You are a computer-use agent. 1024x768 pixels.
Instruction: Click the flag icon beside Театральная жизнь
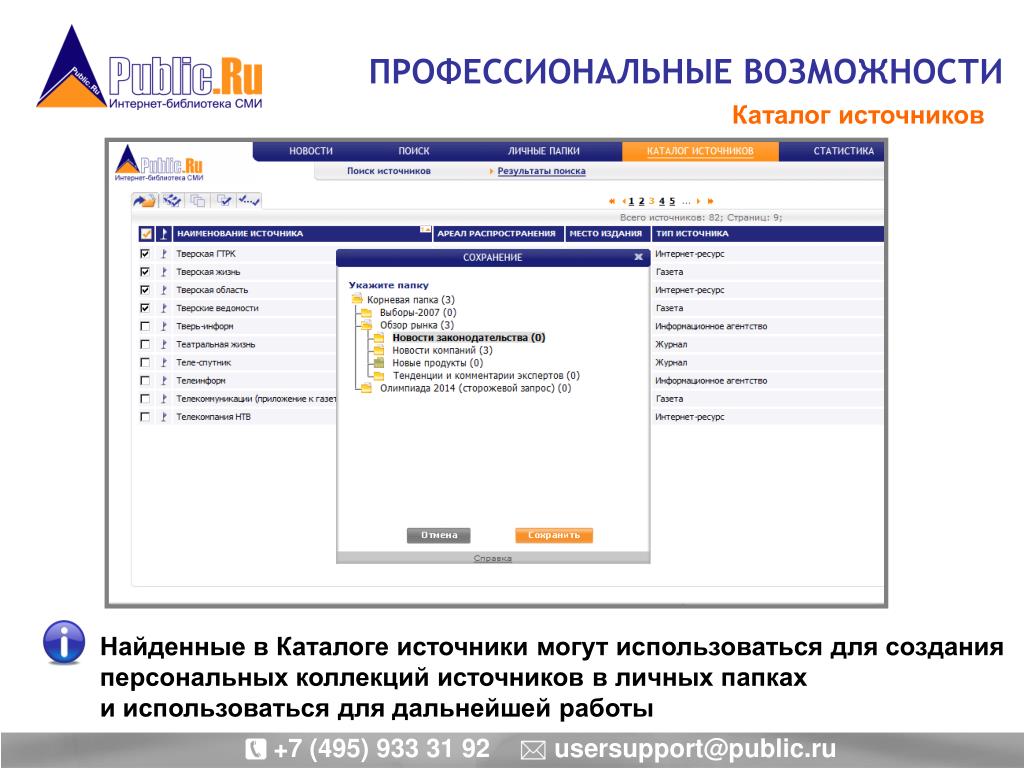tap(163, 344)
